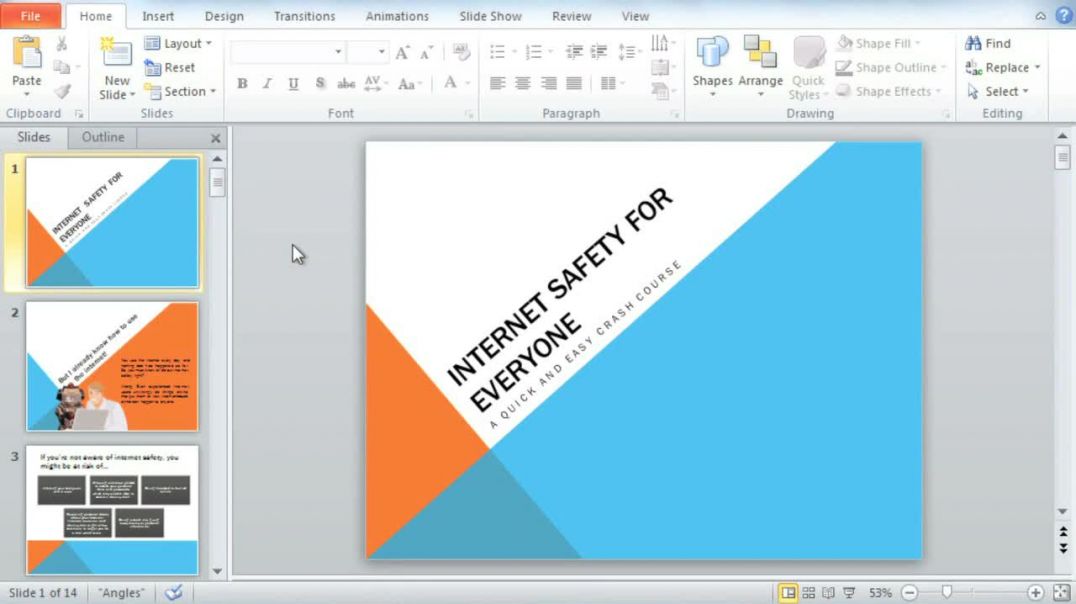Open the Section dropdown
The height and width of the screenshot is (604, 1076).
point(180,91)
